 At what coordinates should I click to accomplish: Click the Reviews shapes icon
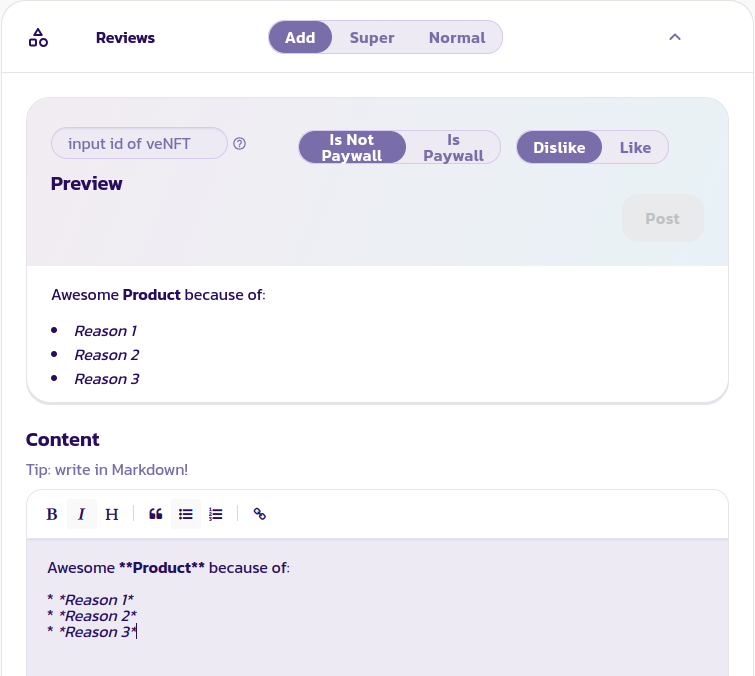(38, 38)
